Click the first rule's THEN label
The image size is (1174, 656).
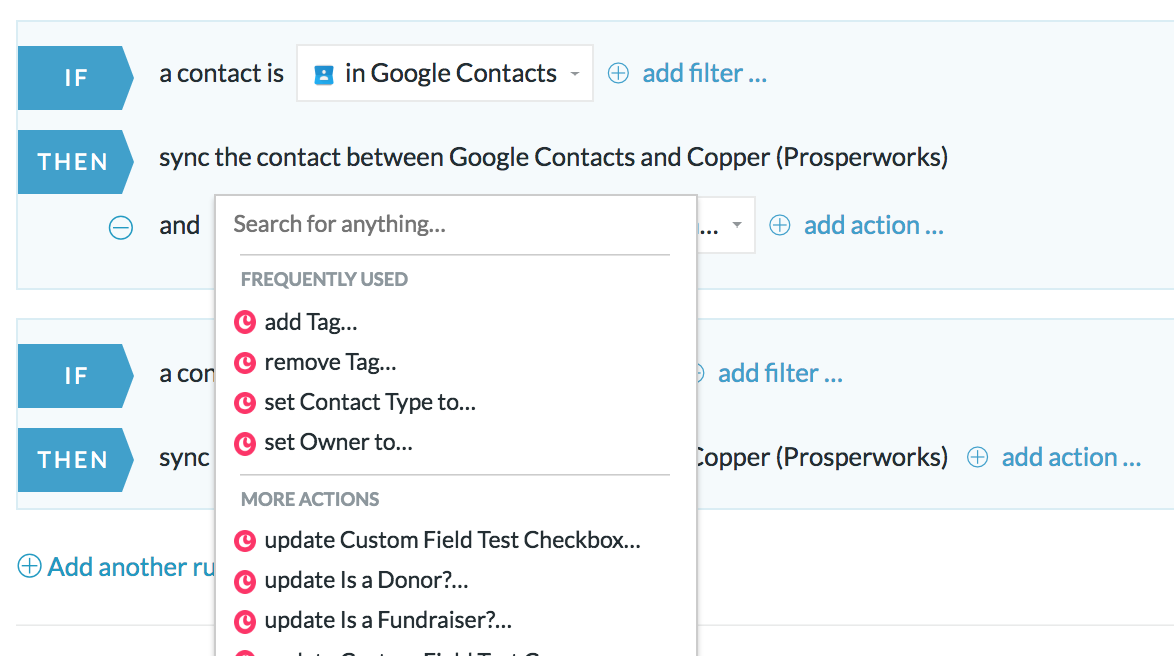[76, 162]
